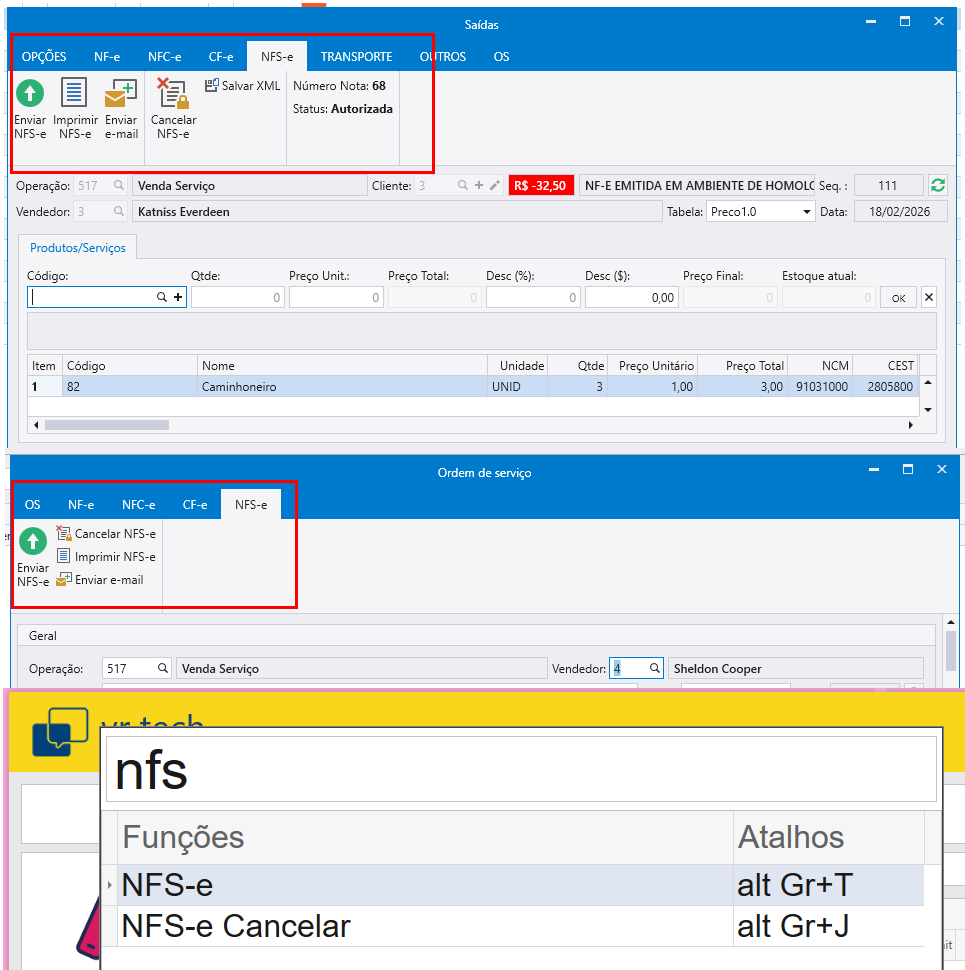Click Enviar e-mail icon in Saídas ribbon
The width and height of the screenshot is (965, 970).
(121, 95)
